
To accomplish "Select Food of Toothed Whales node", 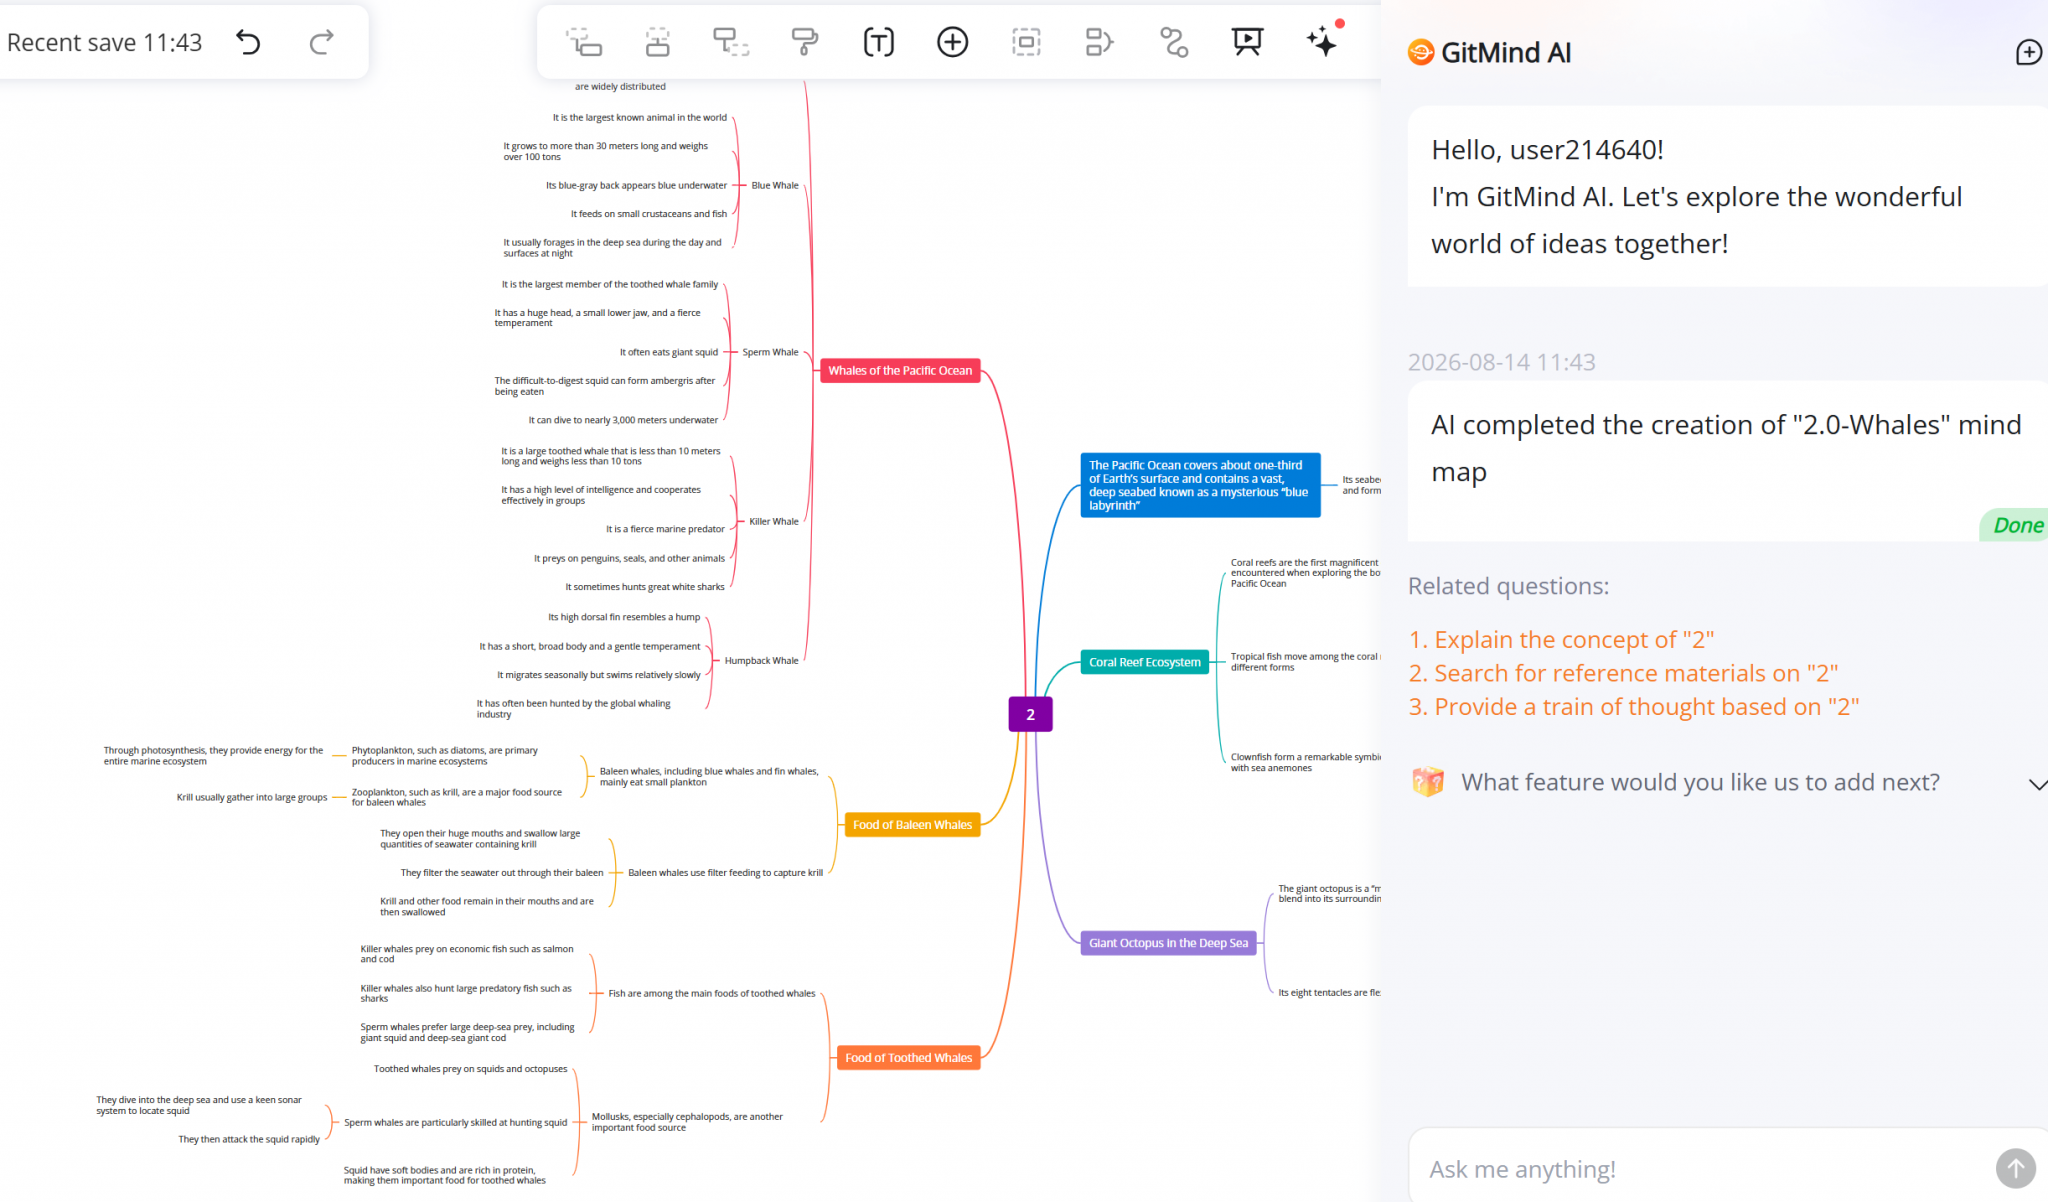I will coord(908,1058).
